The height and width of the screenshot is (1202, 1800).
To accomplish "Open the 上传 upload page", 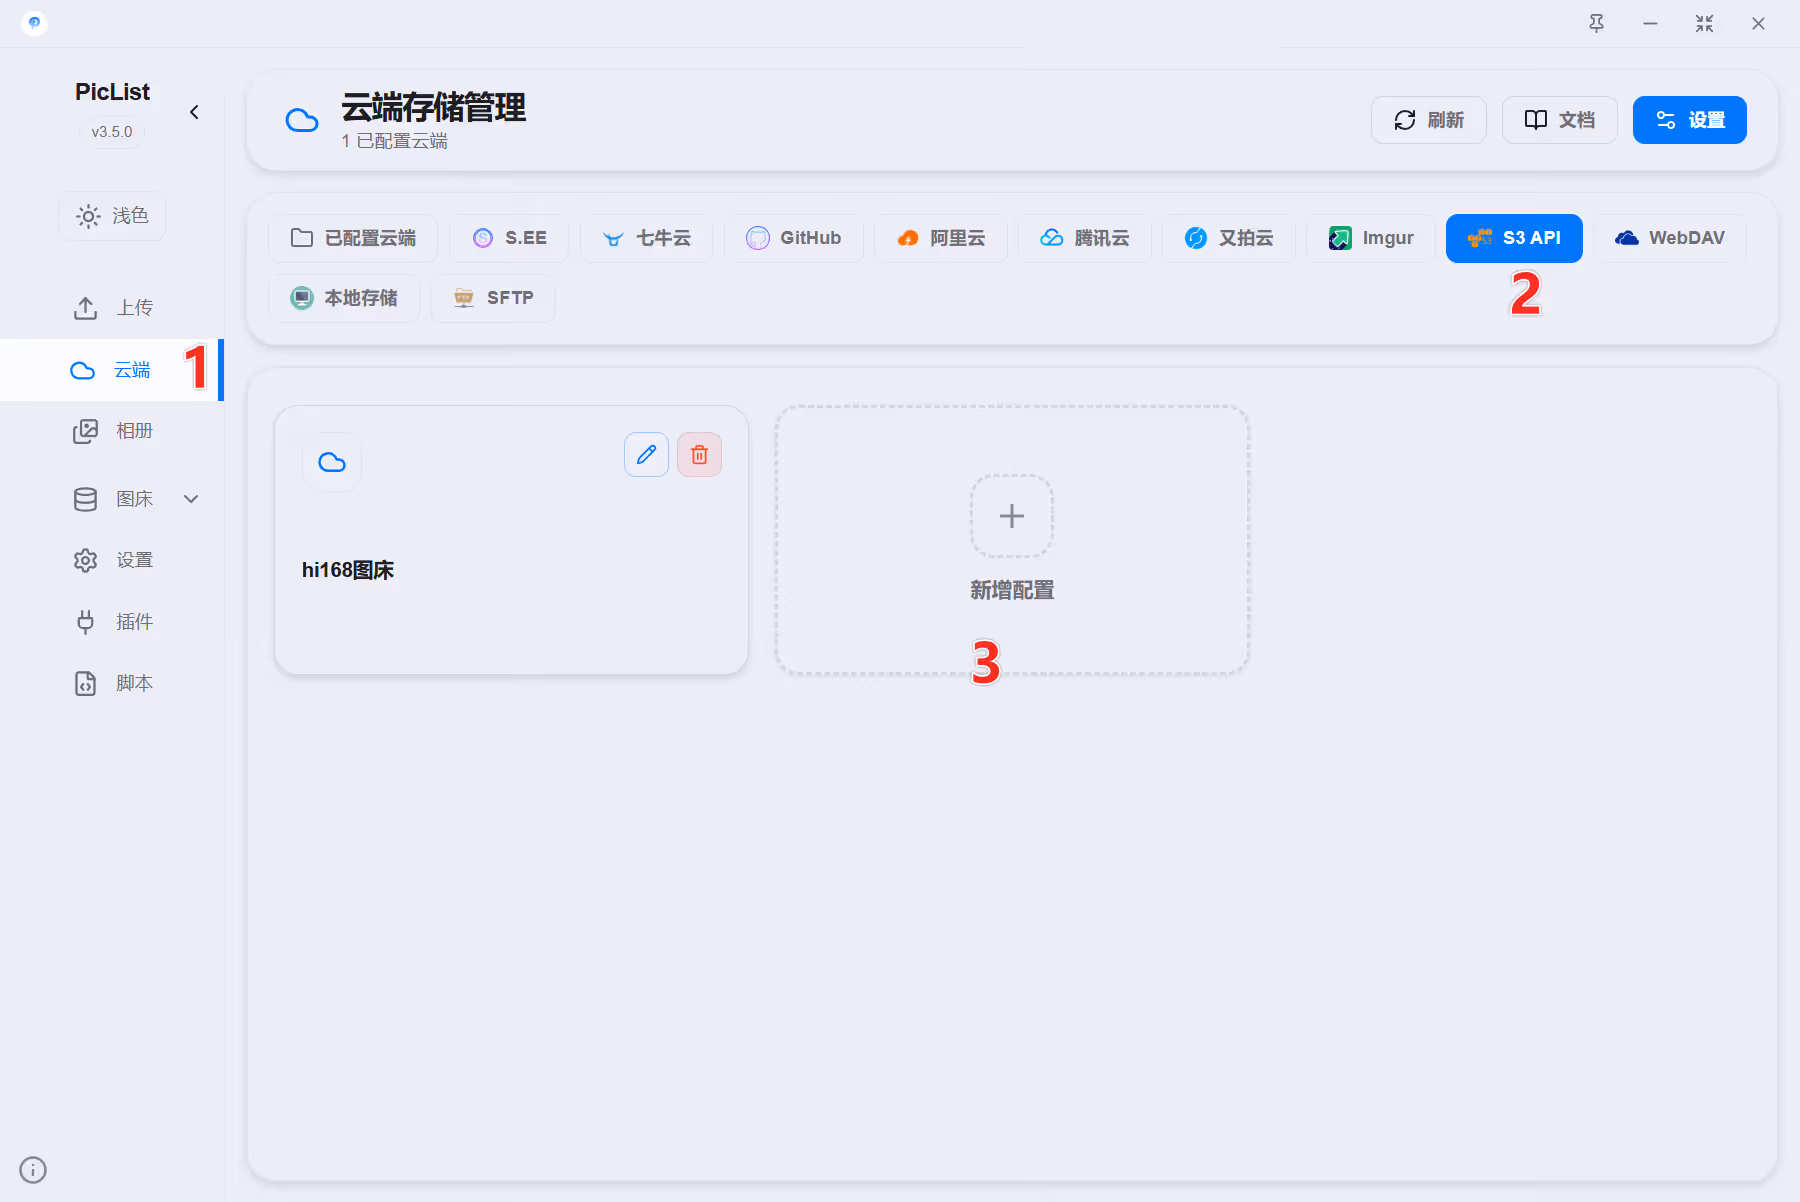I will (x=112, y=308).
